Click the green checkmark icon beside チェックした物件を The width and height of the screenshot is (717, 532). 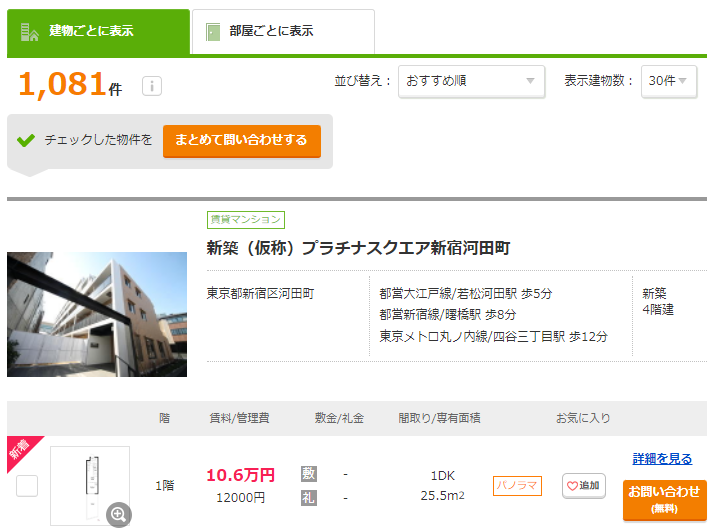pyautogui.click(x=26, y=140)
